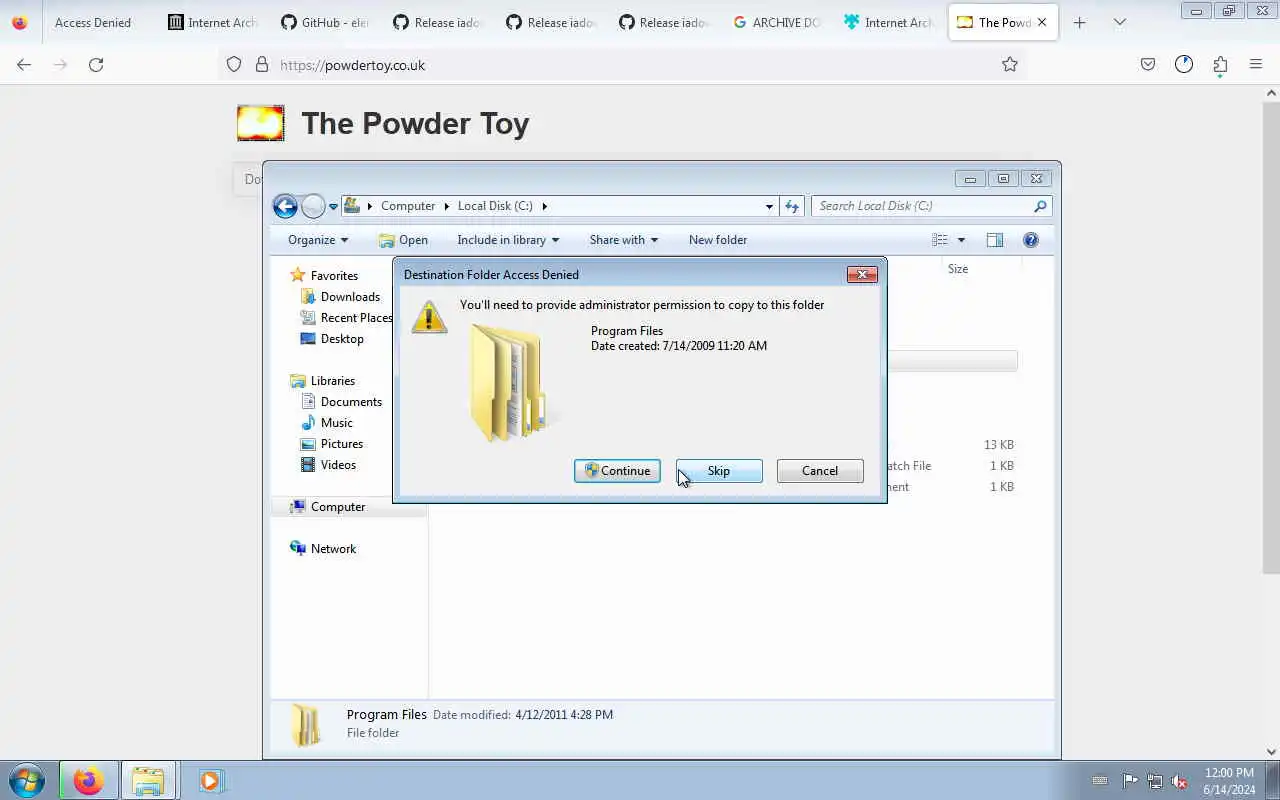This screenshot has width=1280, height=800.
Task: Open the Firefox hamburger application menu
Action: tap(1256, 64)
